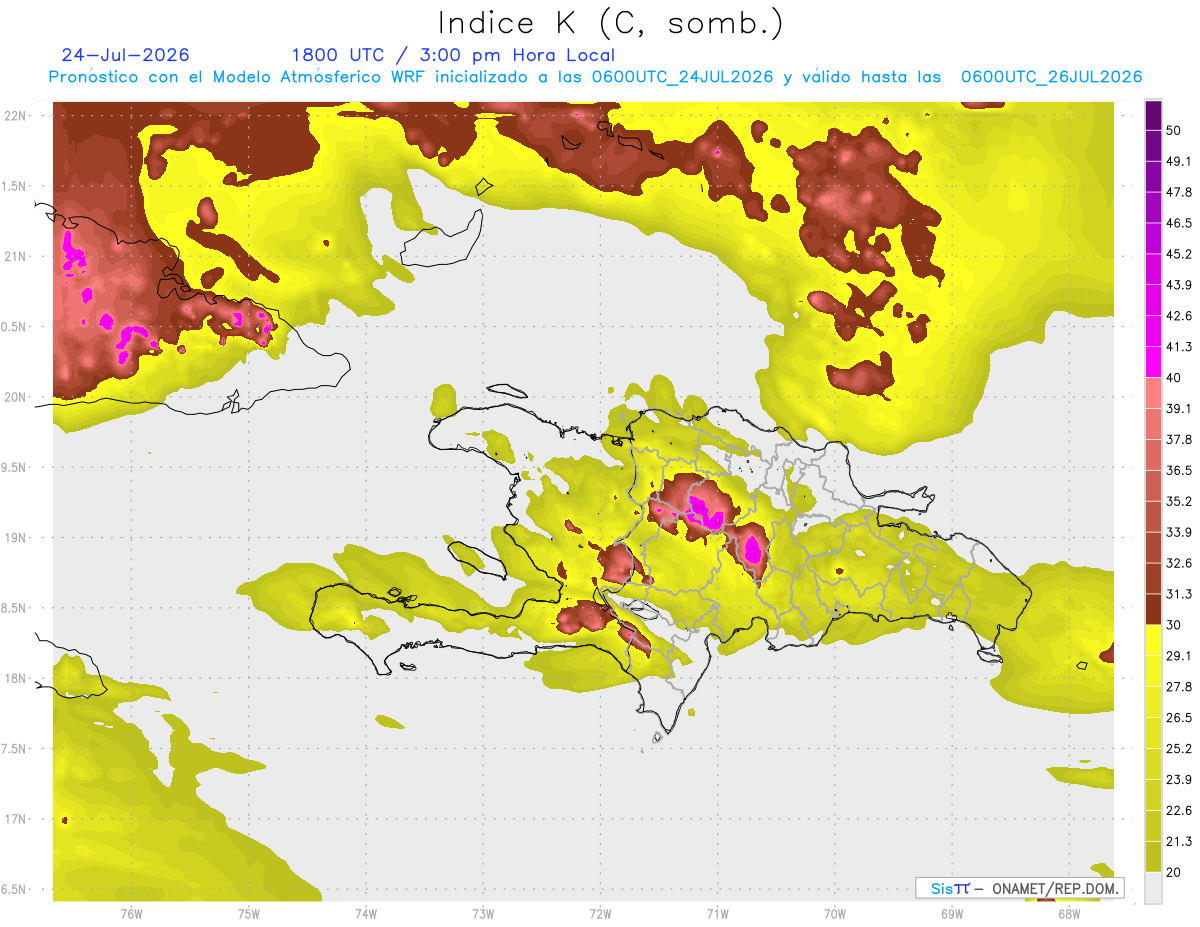Click the colorbar value "46.5"
This screenshot has height=927, width=1200.
coord(1179,223)
